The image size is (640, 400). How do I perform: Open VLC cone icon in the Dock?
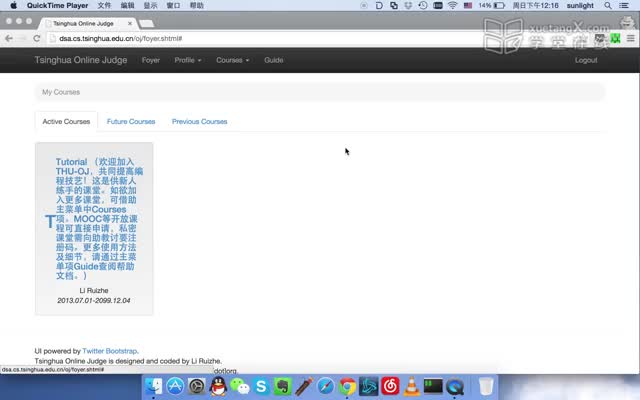coord(411,386)
